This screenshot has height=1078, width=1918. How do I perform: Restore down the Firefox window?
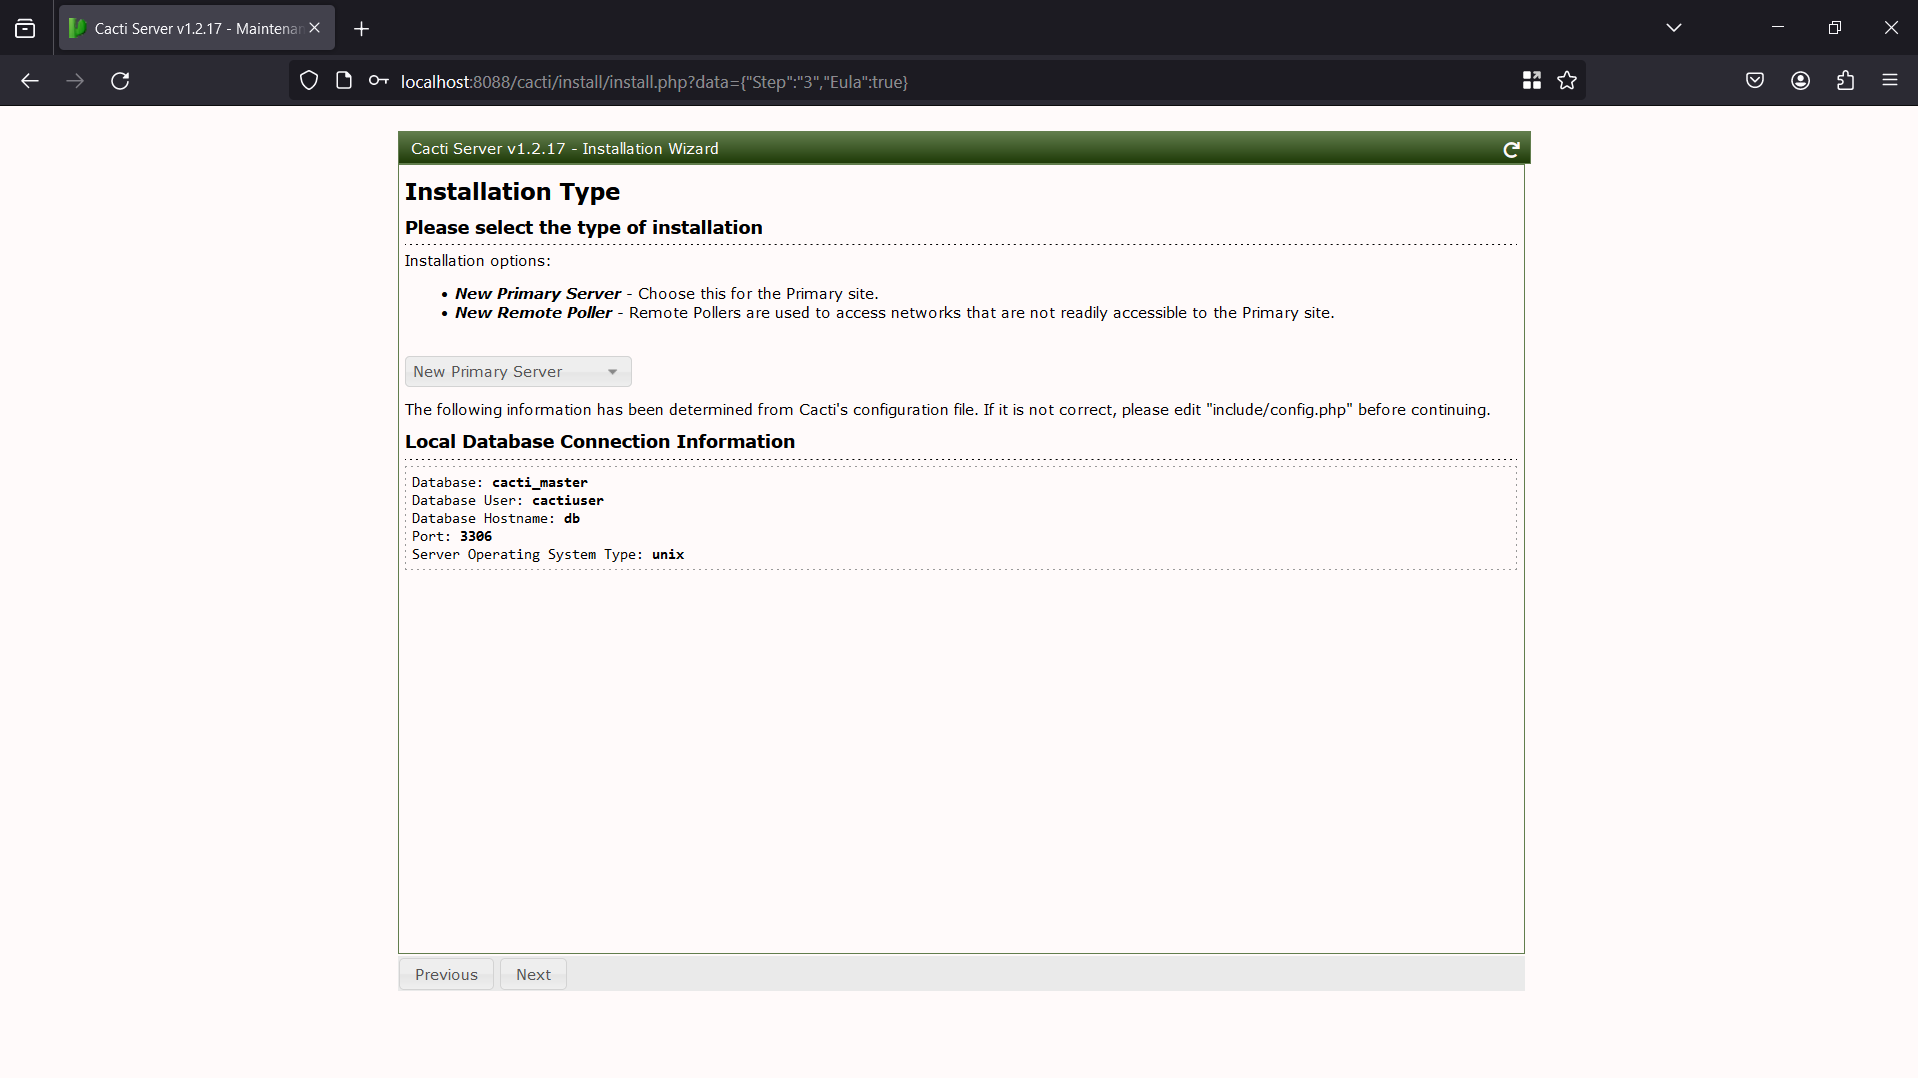(1835, 28)
